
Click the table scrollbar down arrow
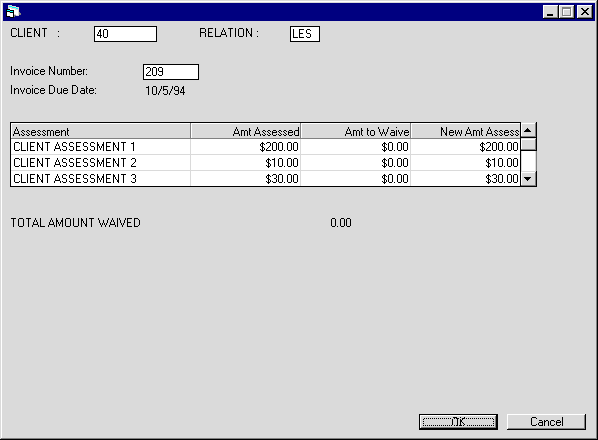coord(528,178)
